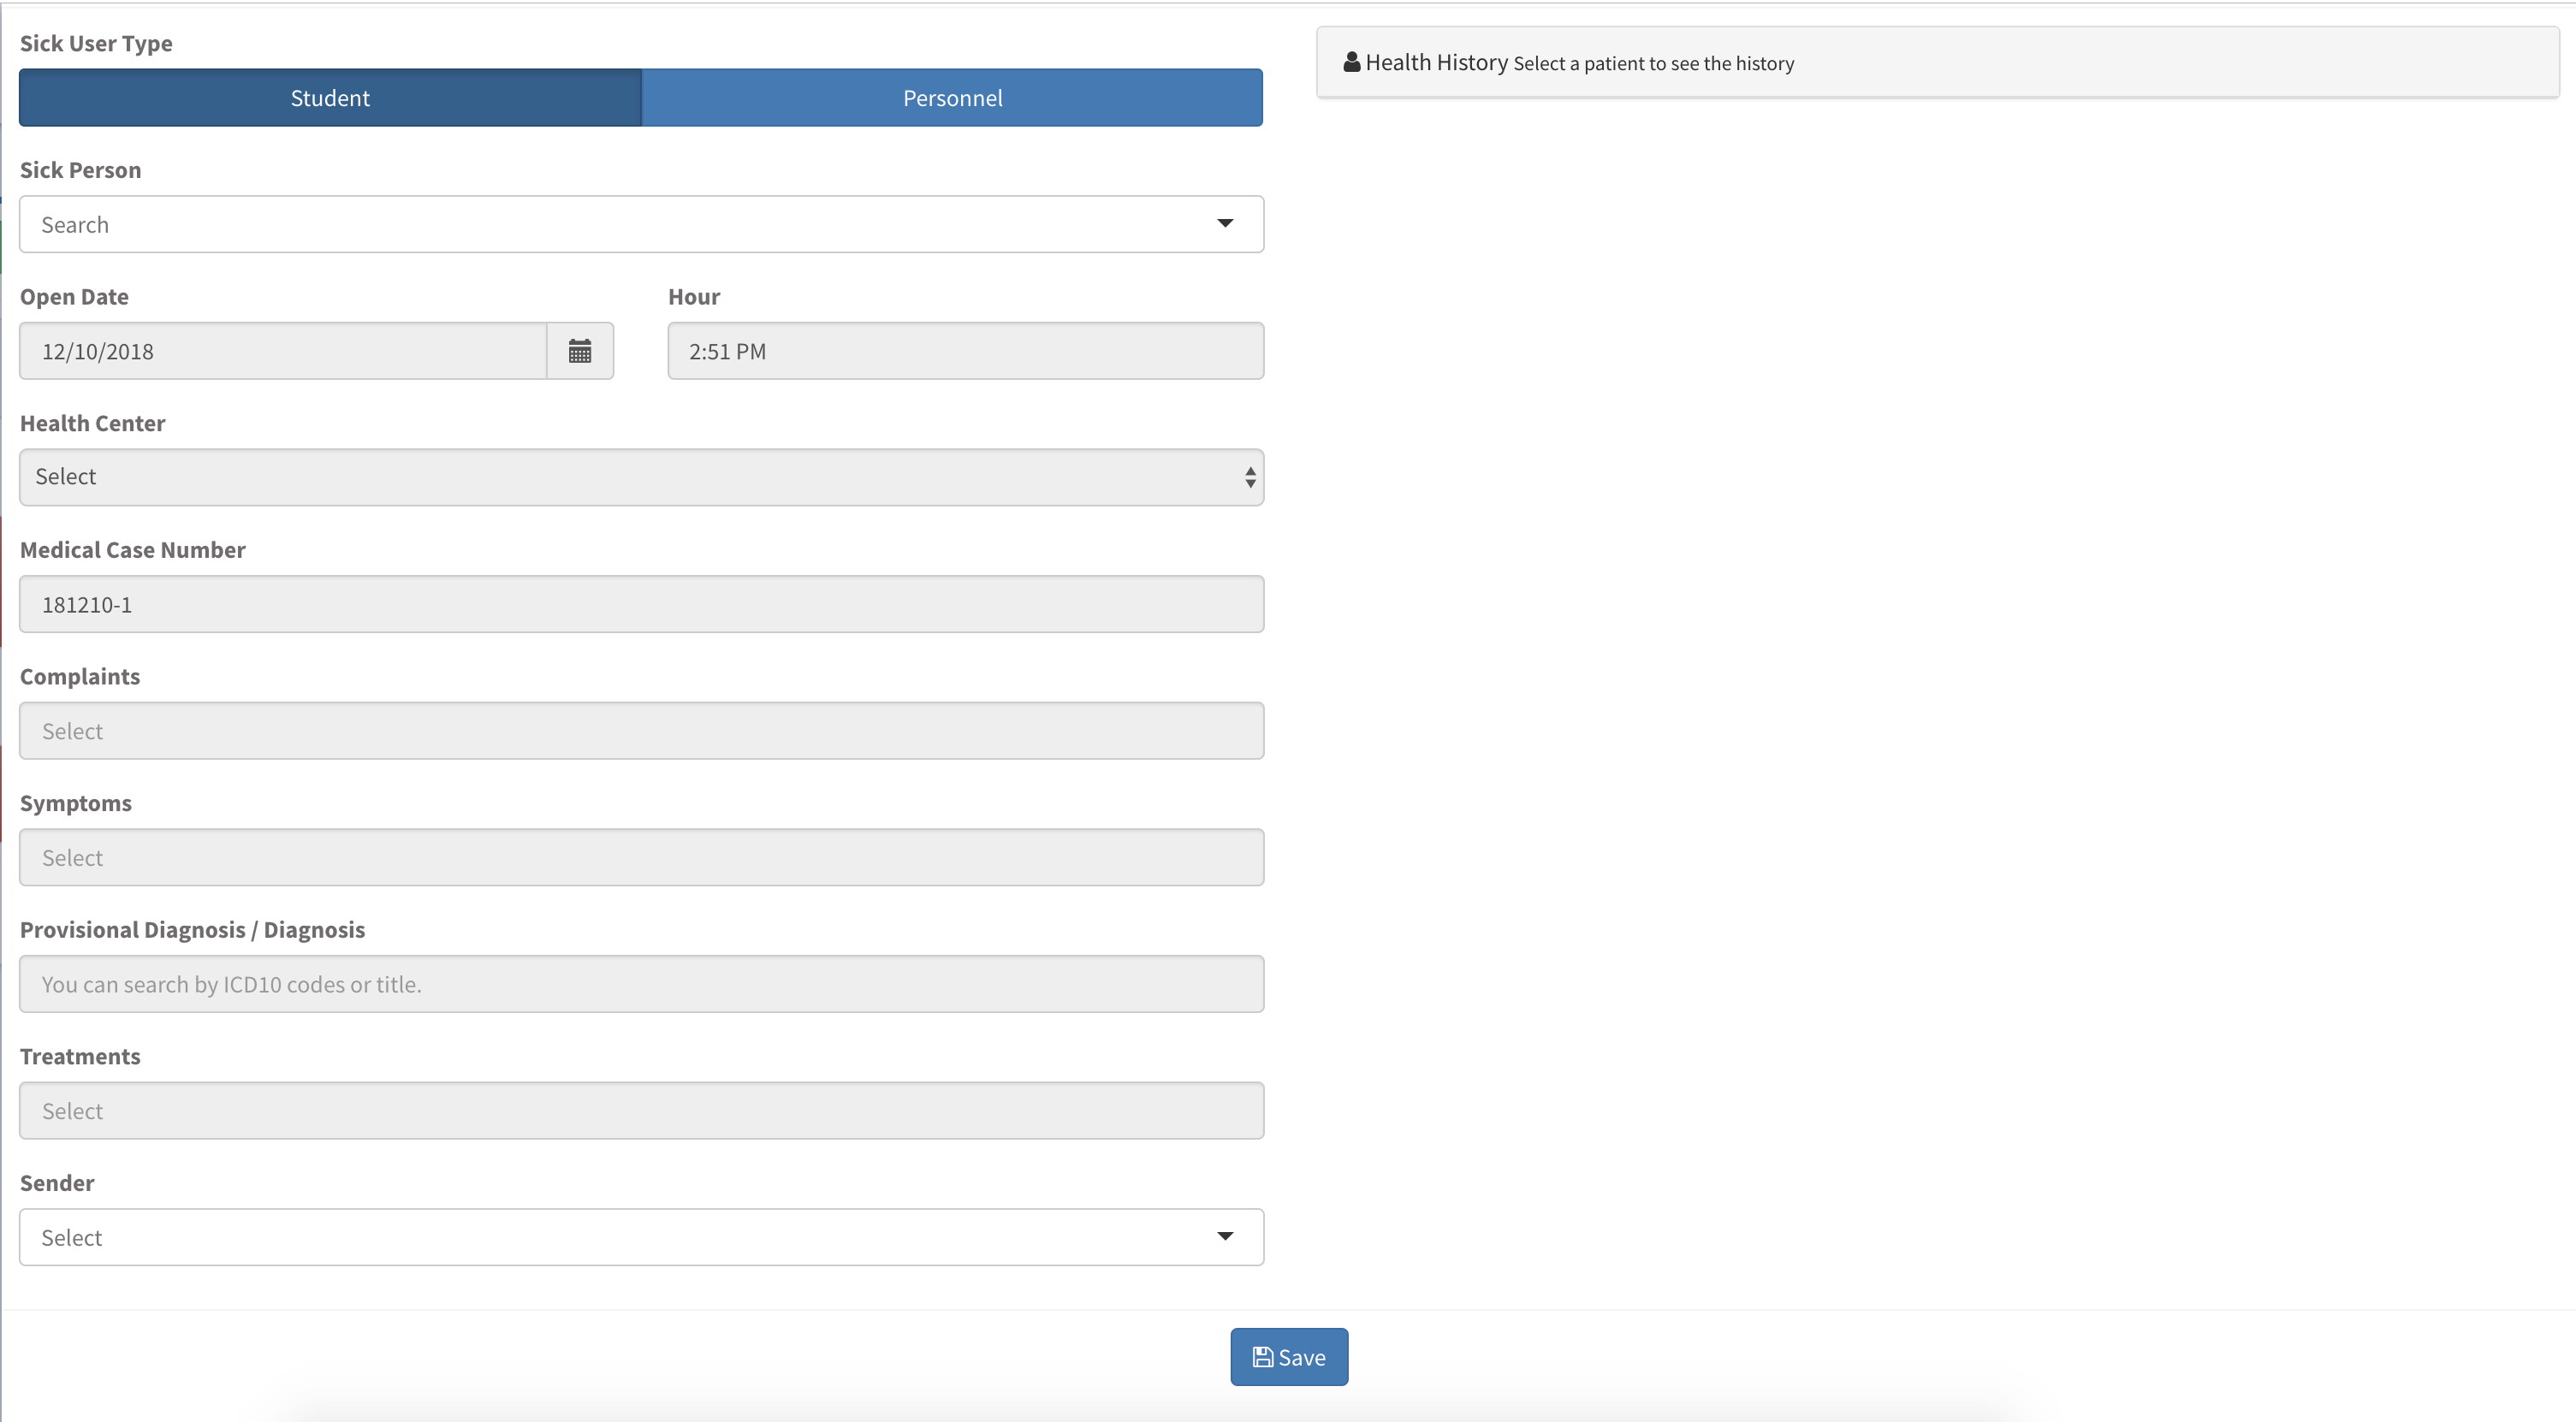Viewport: 2576px width, 1422px height.
Task: Open the Treatments select field
Action: coord(640,1111)
